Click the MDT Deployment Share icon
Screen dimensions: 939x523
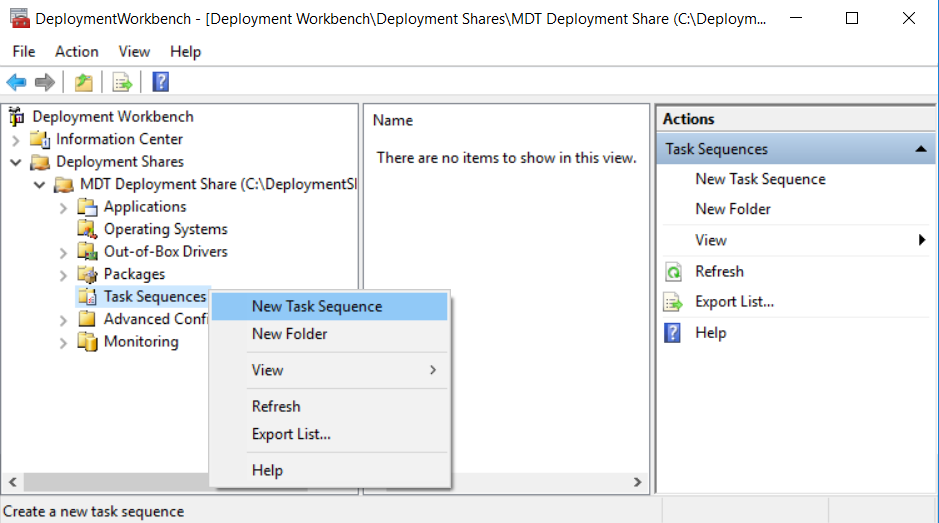coord(64,185)
